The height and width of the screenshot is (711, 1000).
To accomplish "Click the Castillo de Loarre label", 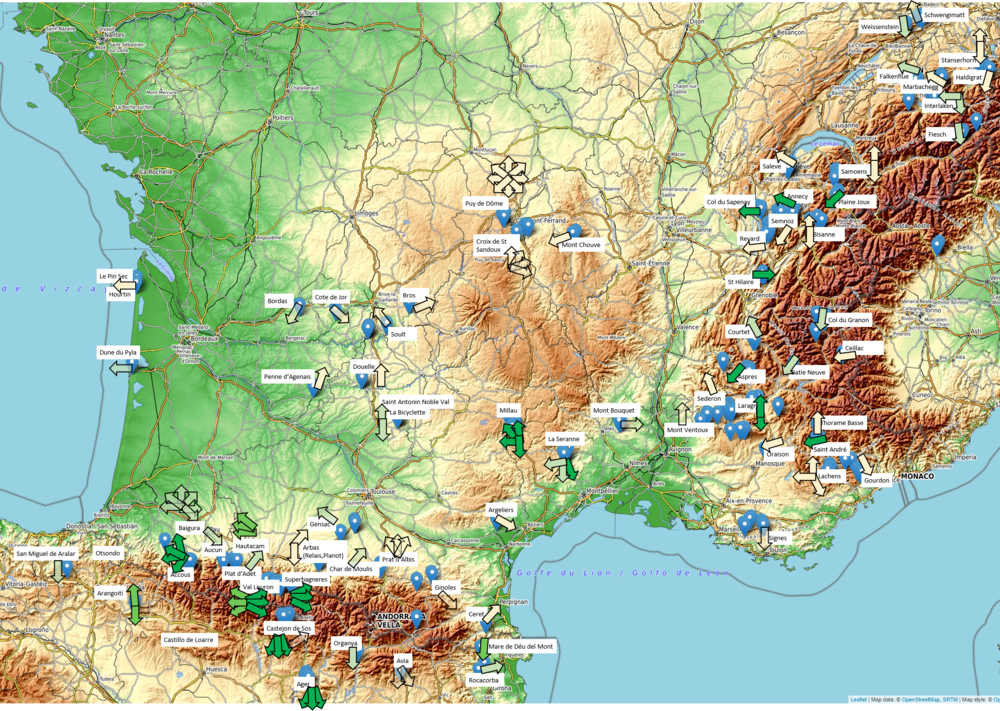I will click(x=188, y=638).
